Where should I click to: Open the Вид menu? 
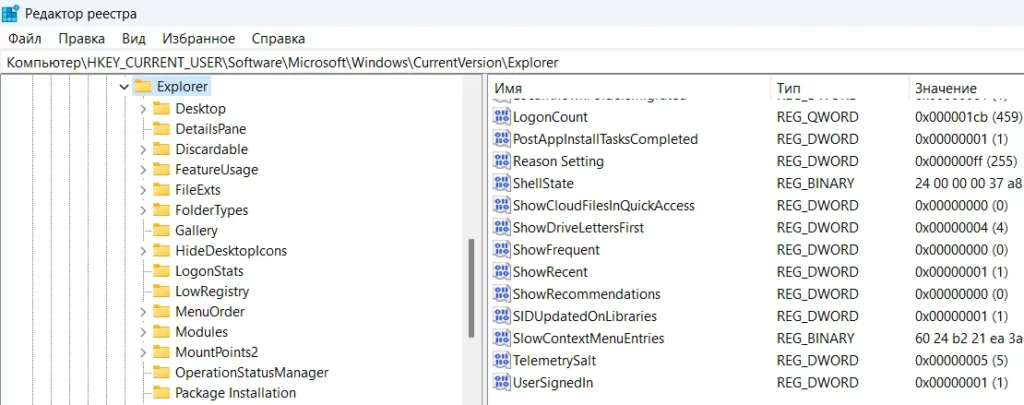[134, 39]
